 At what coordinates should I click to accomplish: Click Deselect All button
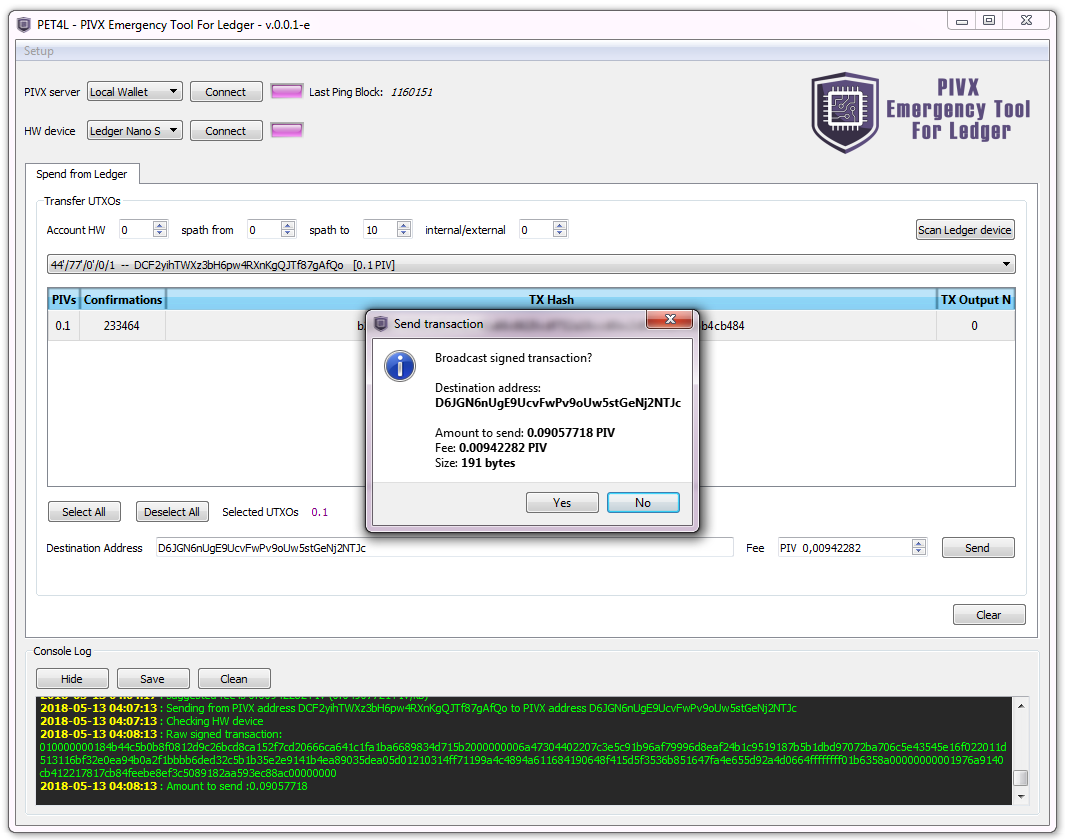coord(172,511)
